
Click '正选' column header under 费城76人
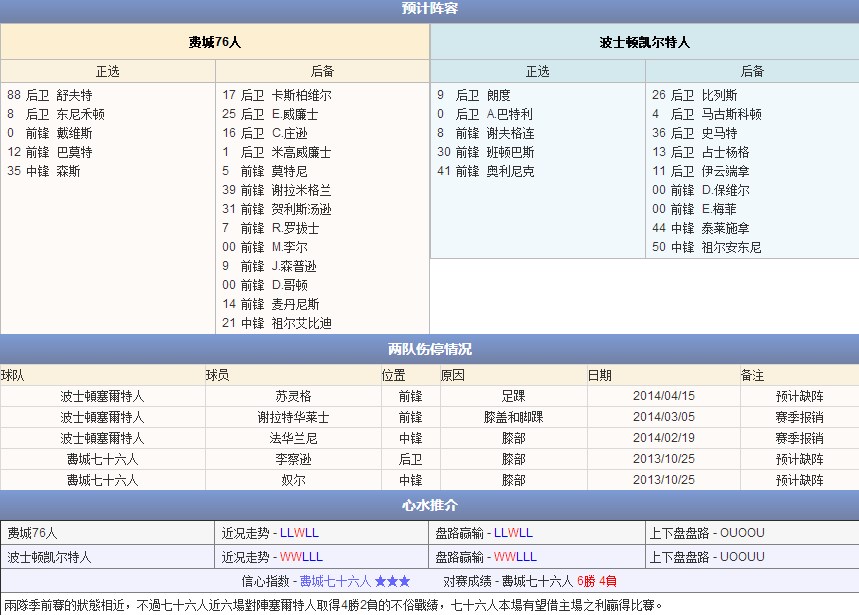107,71
